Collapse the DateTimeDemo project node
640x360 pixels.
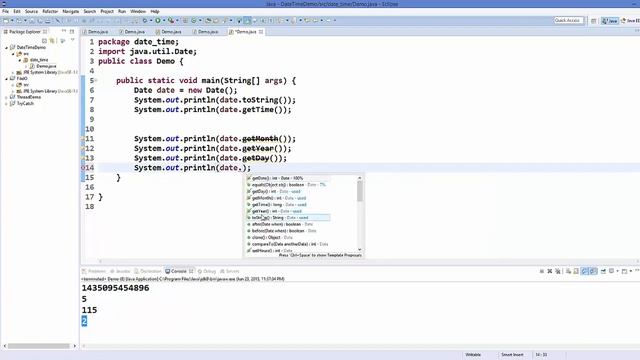(x=7, y=48)
